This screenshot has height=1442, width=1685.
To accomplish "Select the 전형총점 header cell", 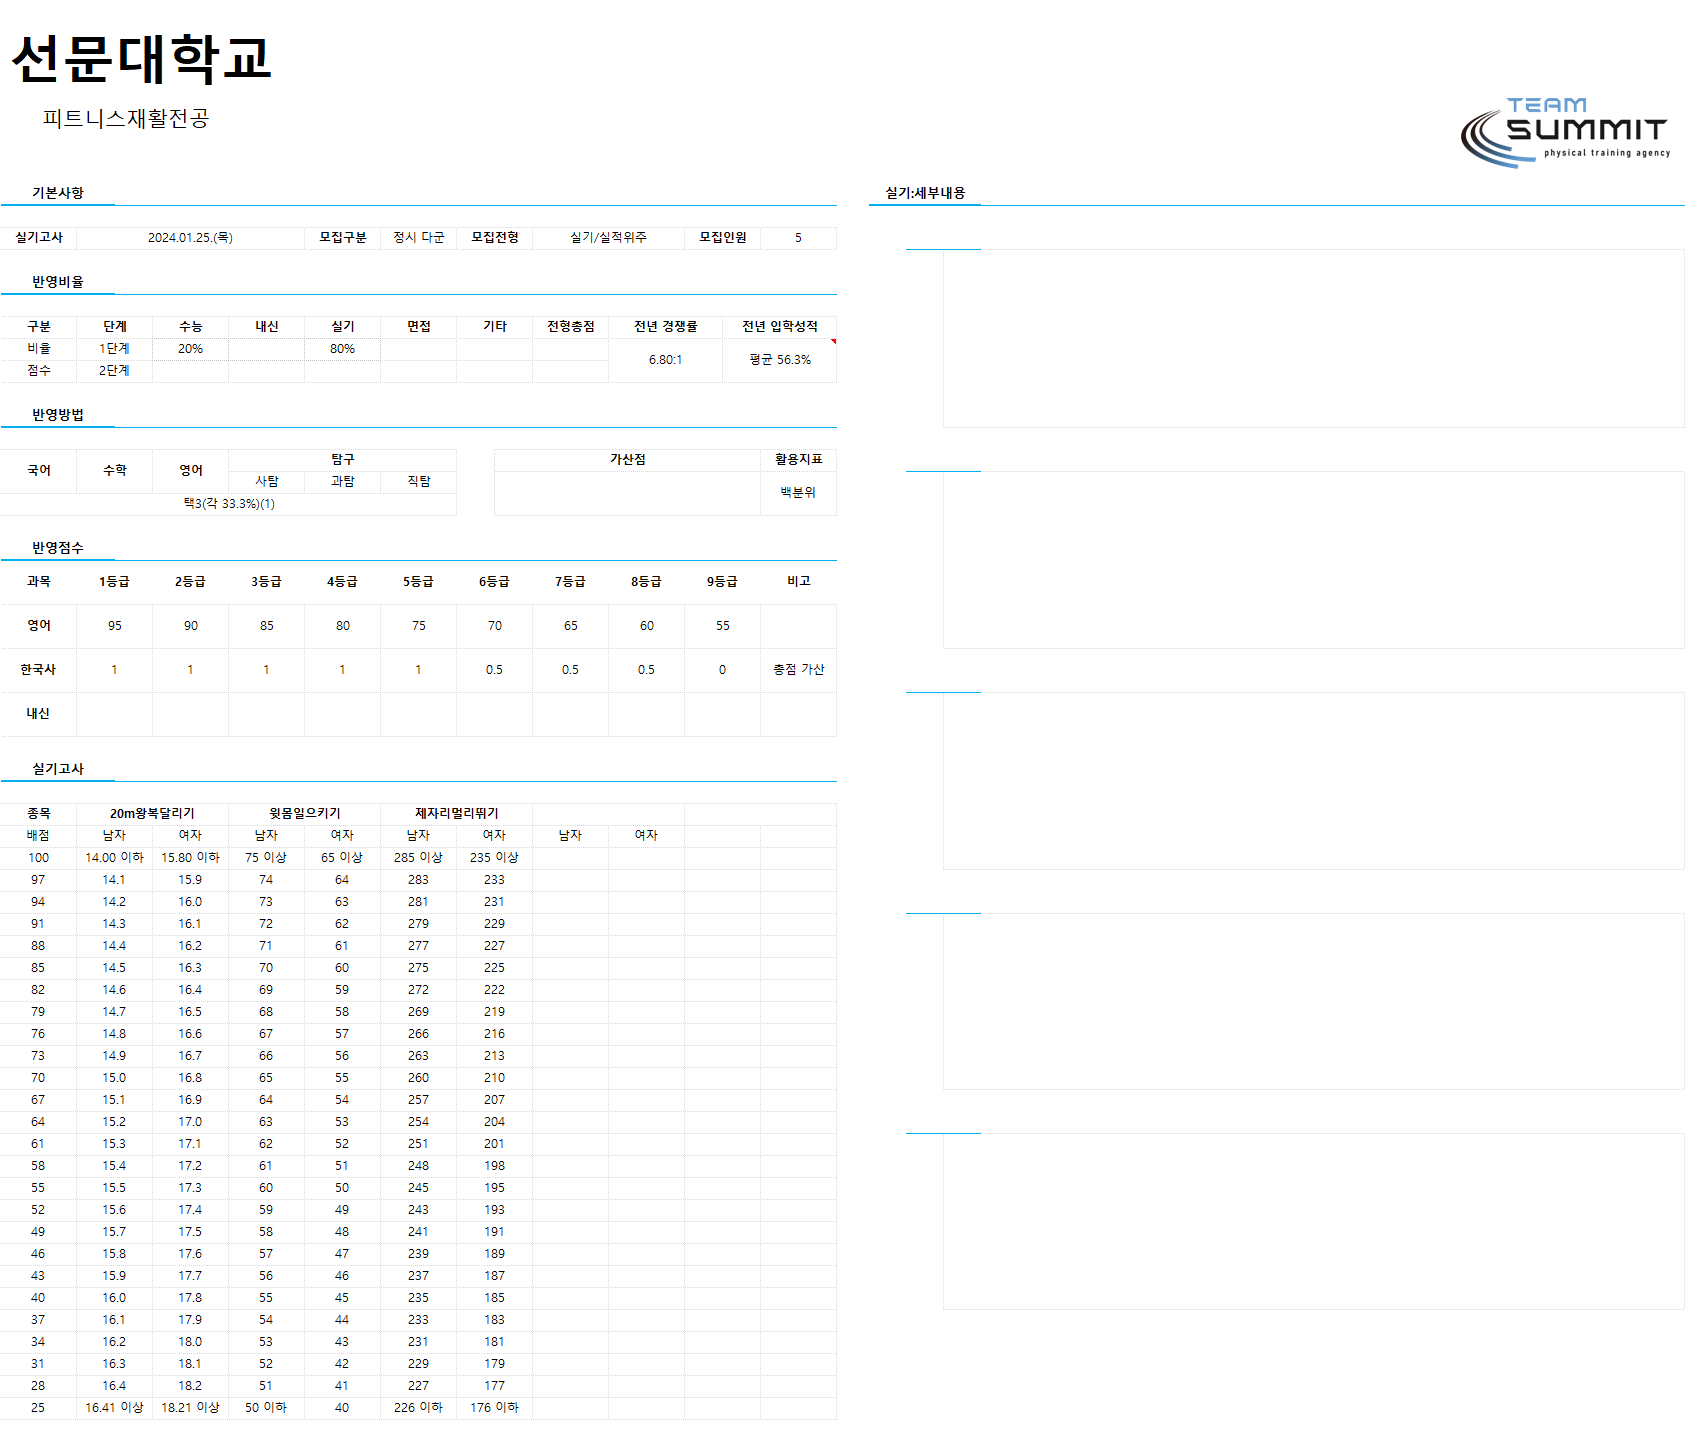I will click(570, 327).
